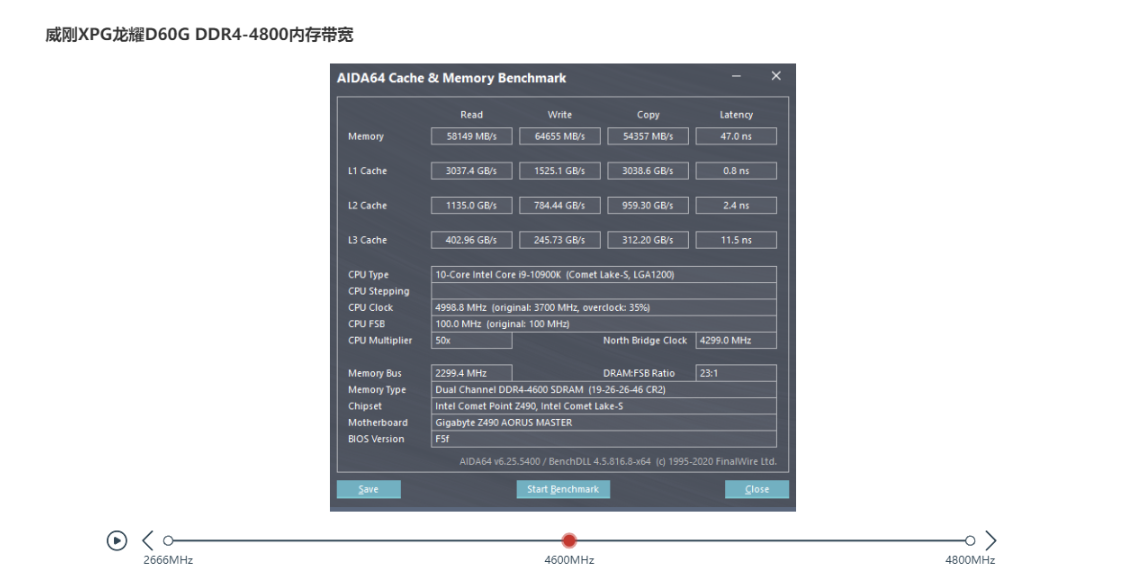Click Start Benchmark
This screenshot has height=582, width=1133.
[x=563, y=489]
